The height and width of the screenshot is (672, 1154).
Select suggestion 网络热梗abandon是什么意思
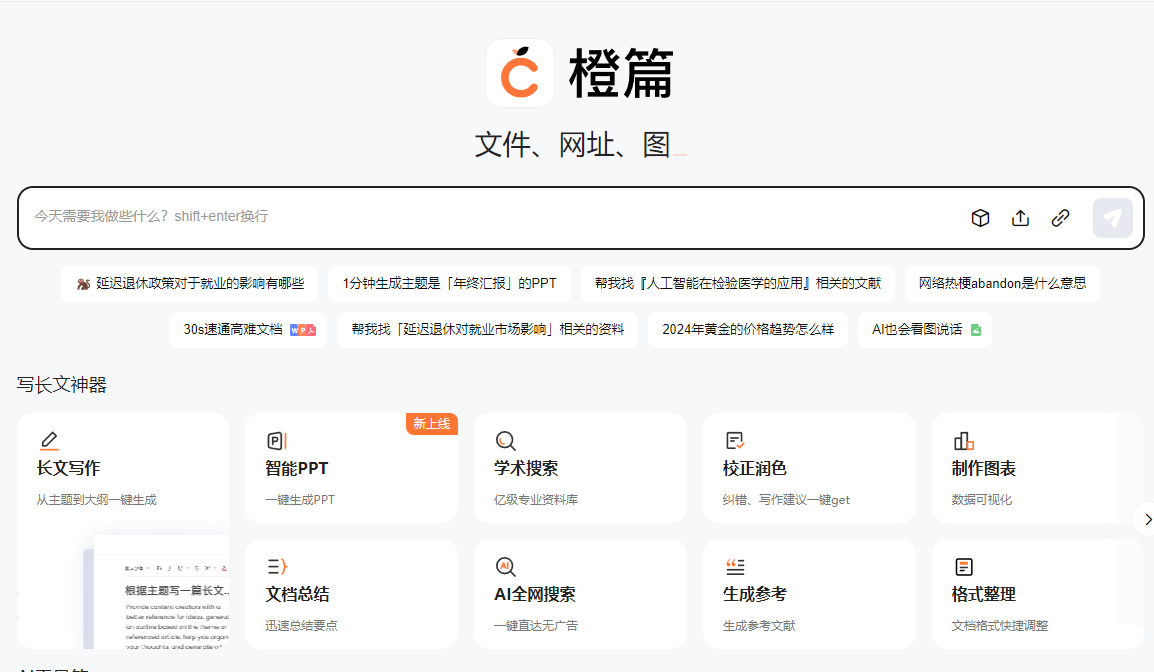coord(1002,283)
